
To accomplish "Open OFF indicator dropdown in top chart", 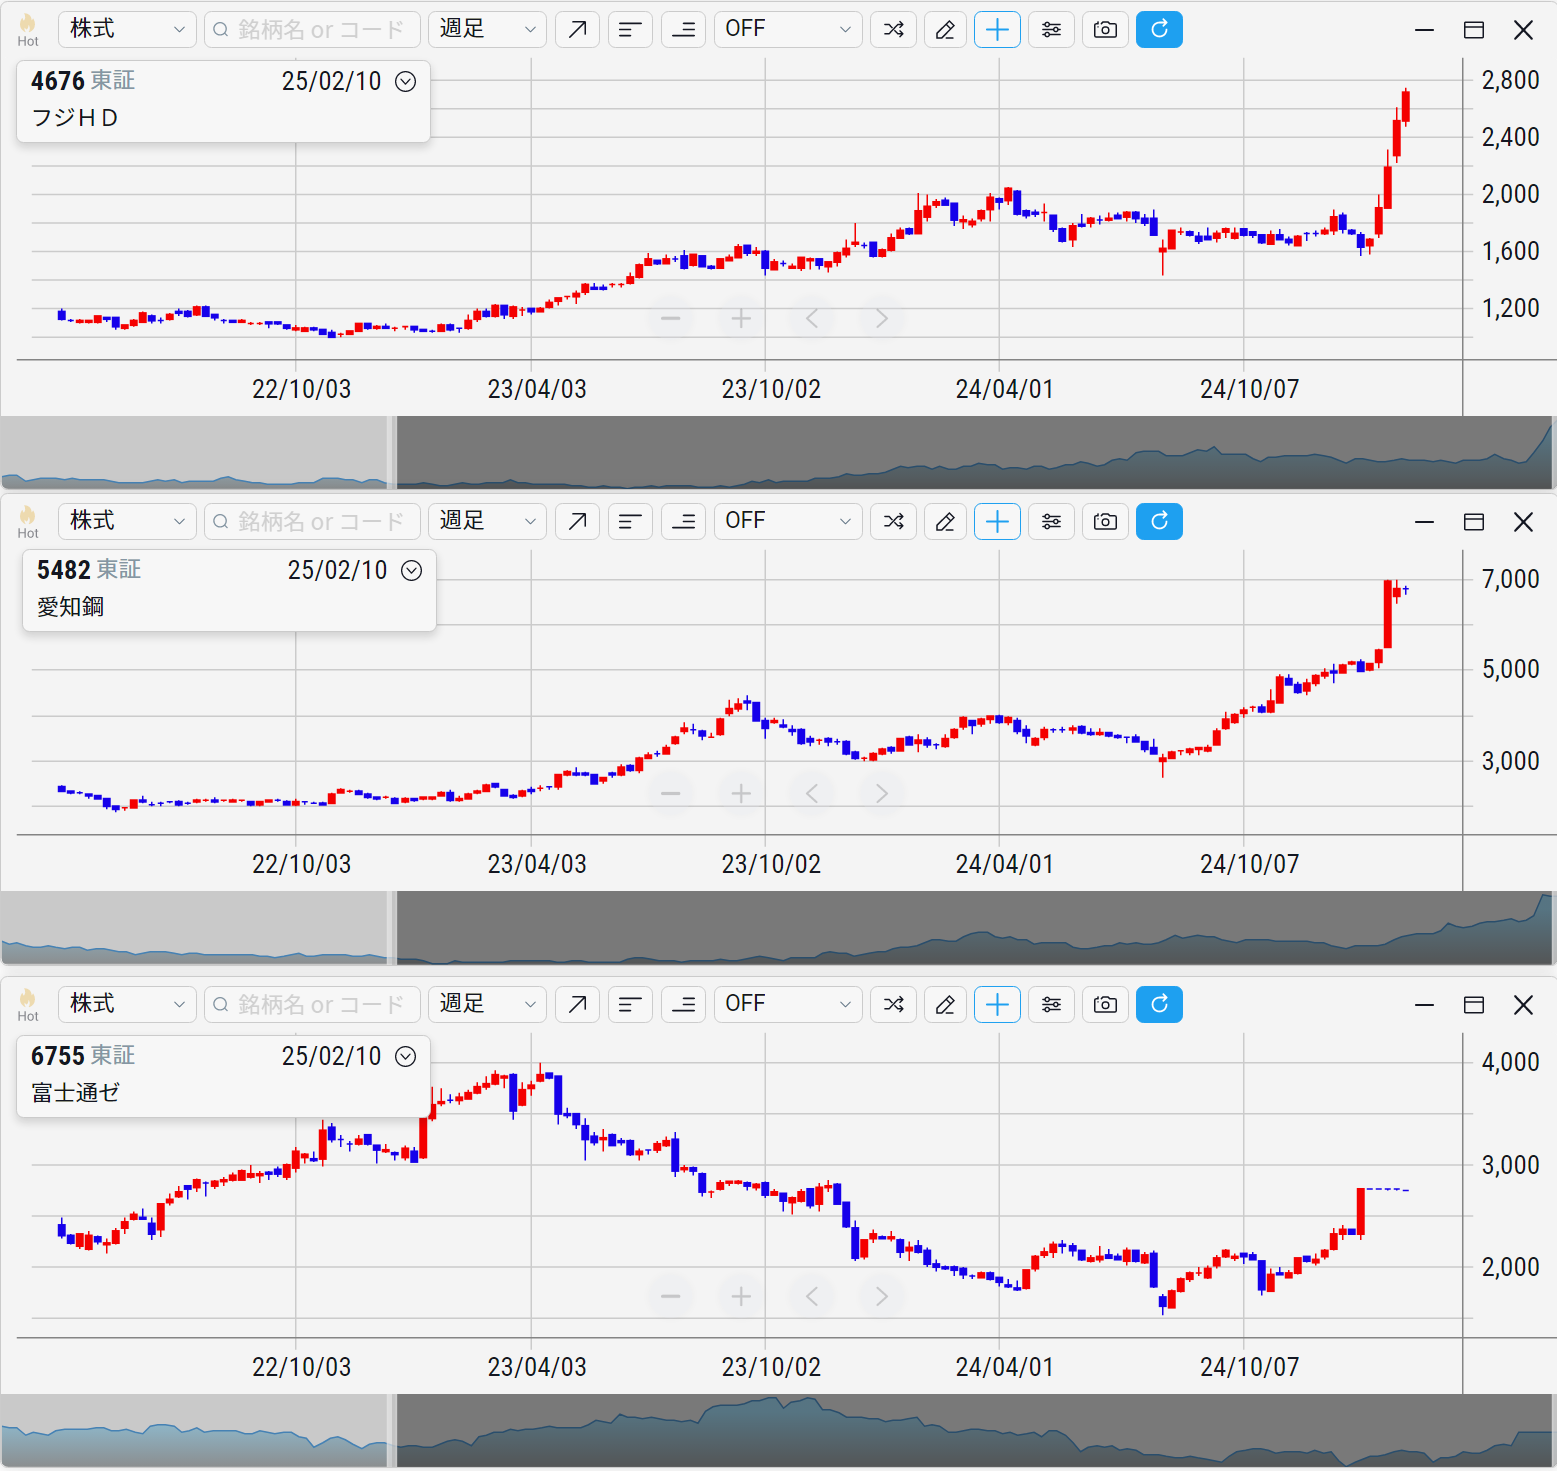I will (788, 29).
